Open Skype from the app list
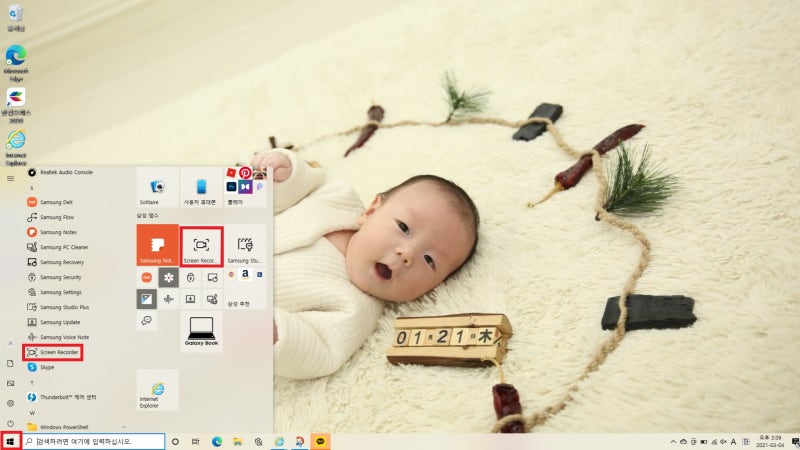This screenshot has height=450, width=800. (x=47, y=367)
